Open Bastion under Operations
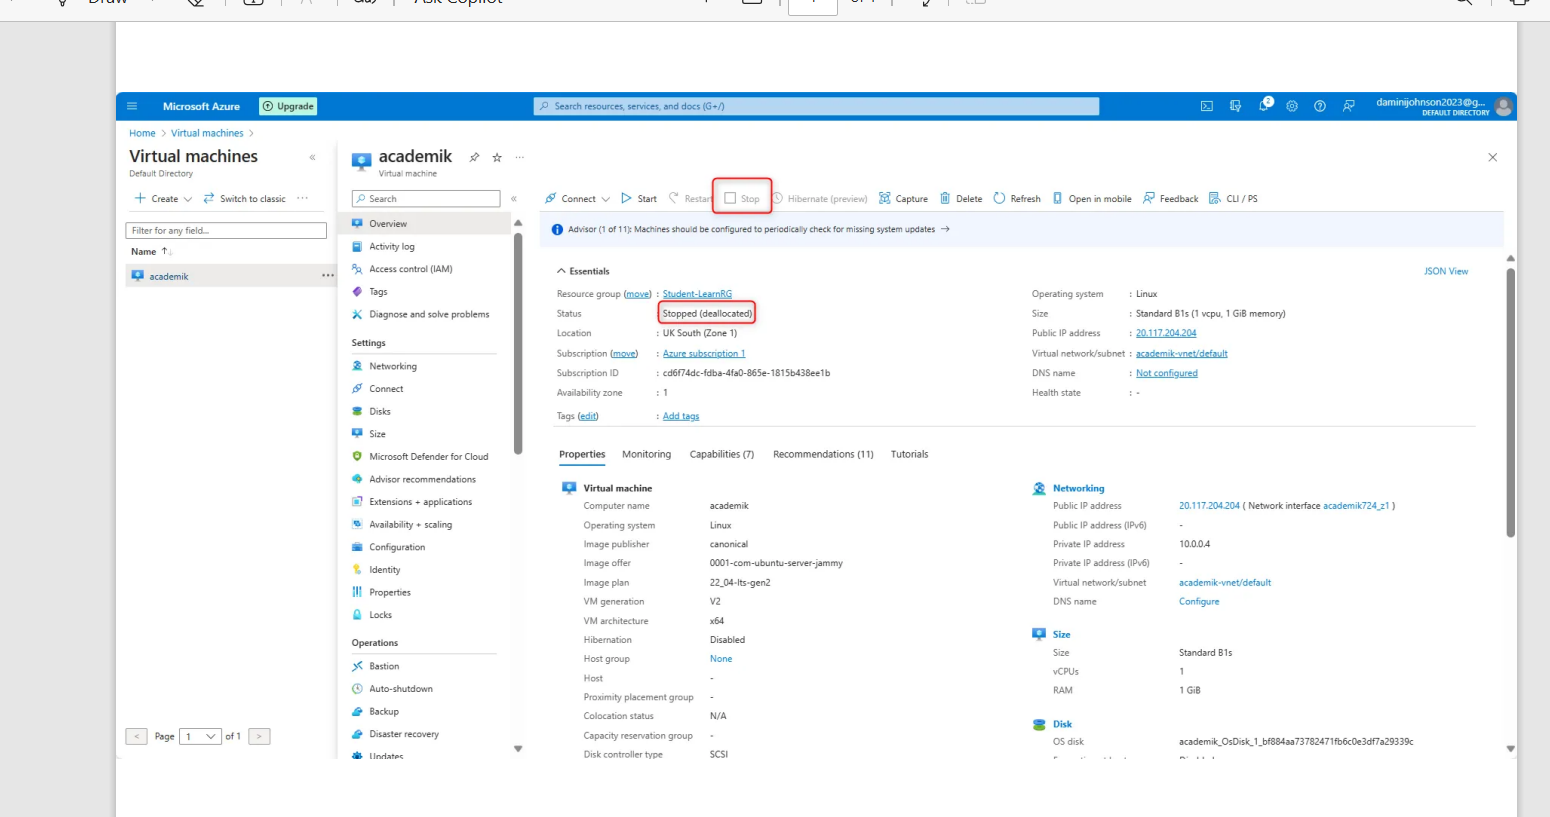 click(x=384, y=666)
